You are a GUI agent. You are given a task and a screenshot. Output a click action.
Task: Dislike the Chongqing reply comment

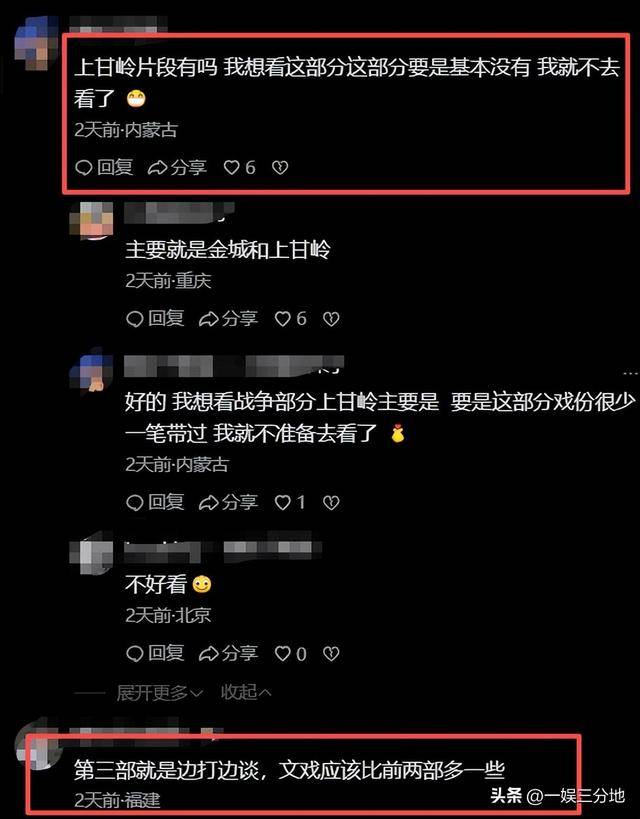[x=331, y=319]
